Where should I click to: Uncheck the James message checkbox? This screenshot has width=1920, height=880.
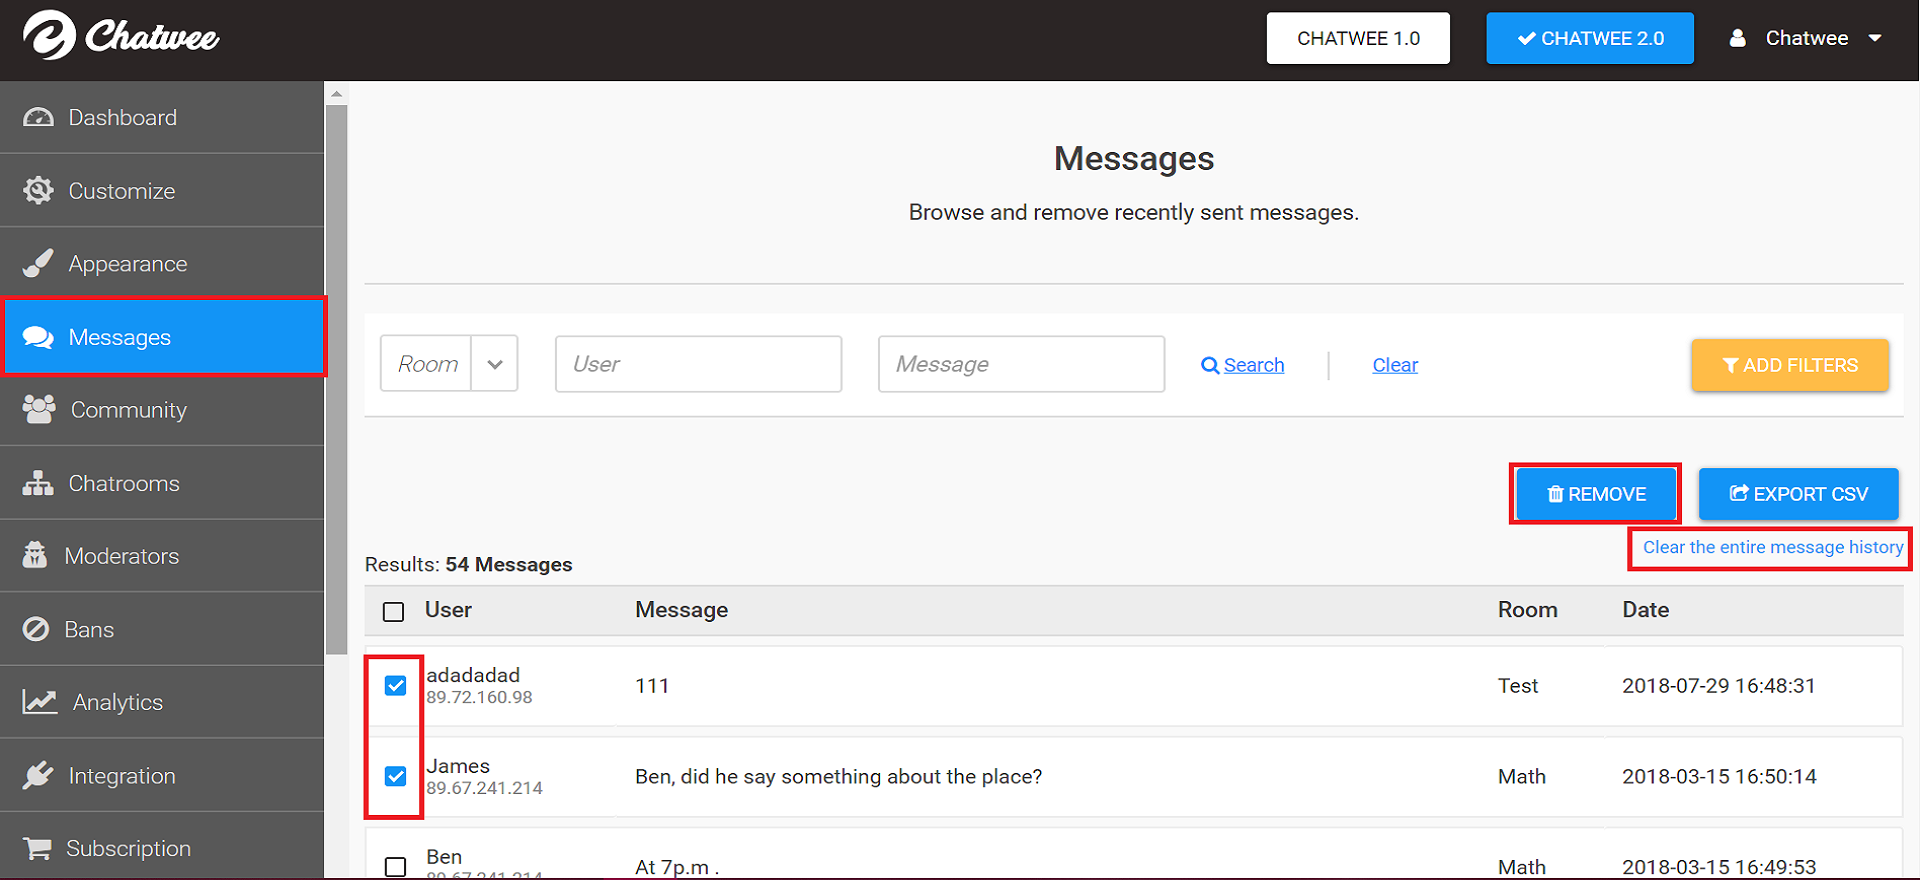[x=396, y=776]
